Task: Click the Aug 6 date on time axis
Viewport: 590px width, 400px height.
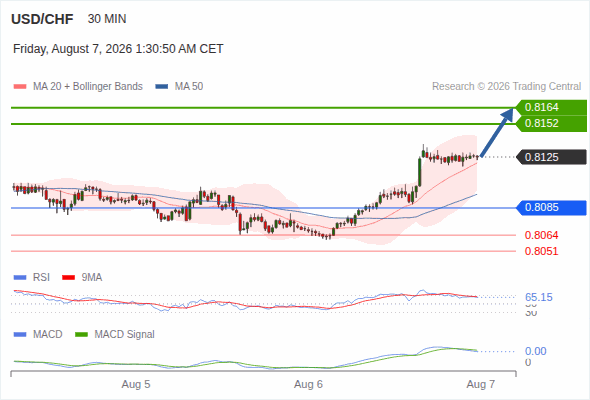Action: click(308, 384)
